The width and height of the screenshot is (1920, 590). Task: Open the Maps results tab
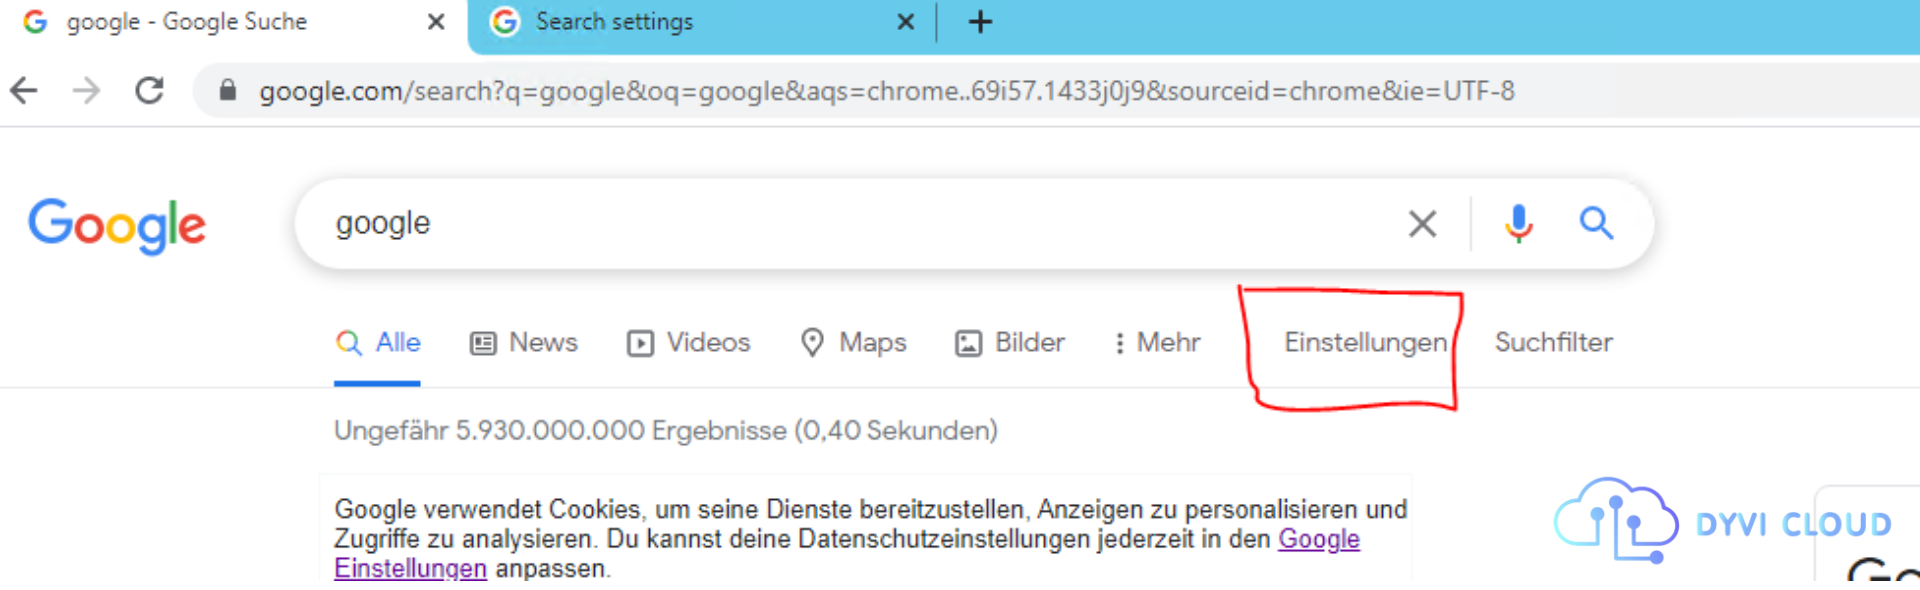coord(853,343)
